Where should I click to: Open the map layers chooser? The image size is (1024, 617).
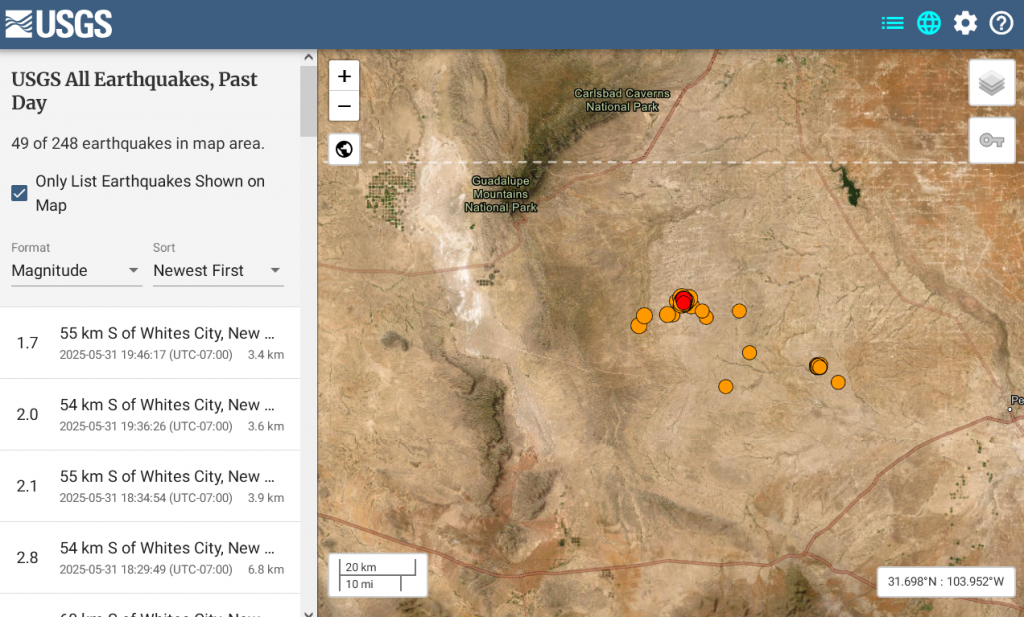(991, 83)
